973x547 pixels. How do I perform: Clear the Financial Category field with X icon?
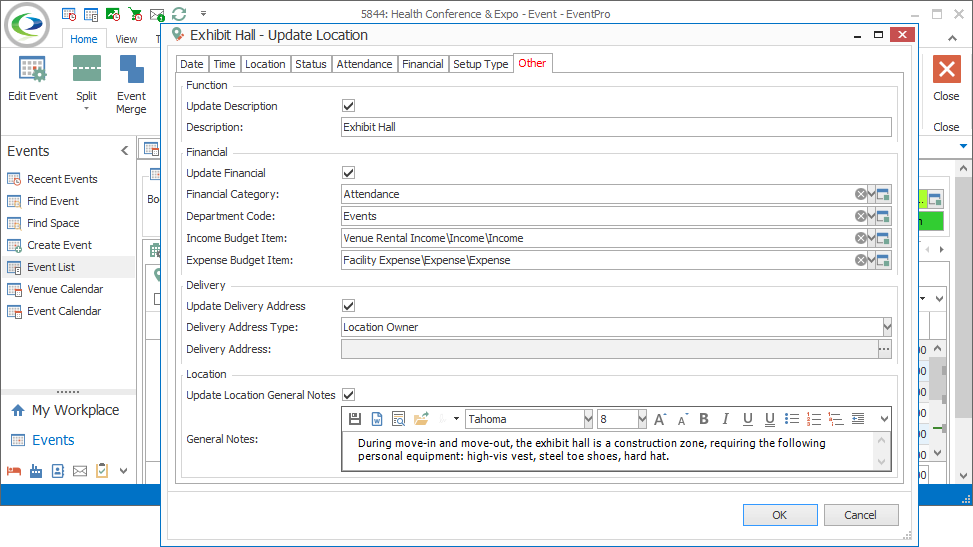click(860, 194)
